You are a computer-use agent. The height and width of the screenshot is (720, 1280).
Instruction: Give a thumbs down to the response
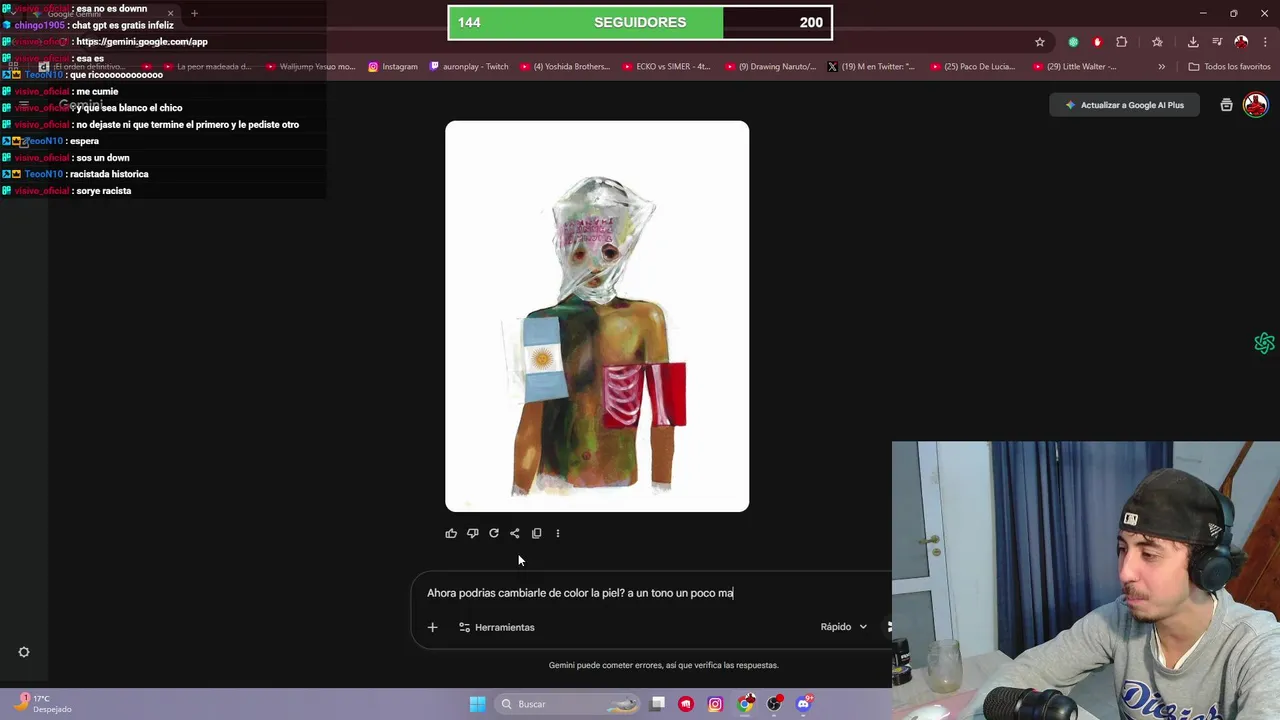point(472,533)
